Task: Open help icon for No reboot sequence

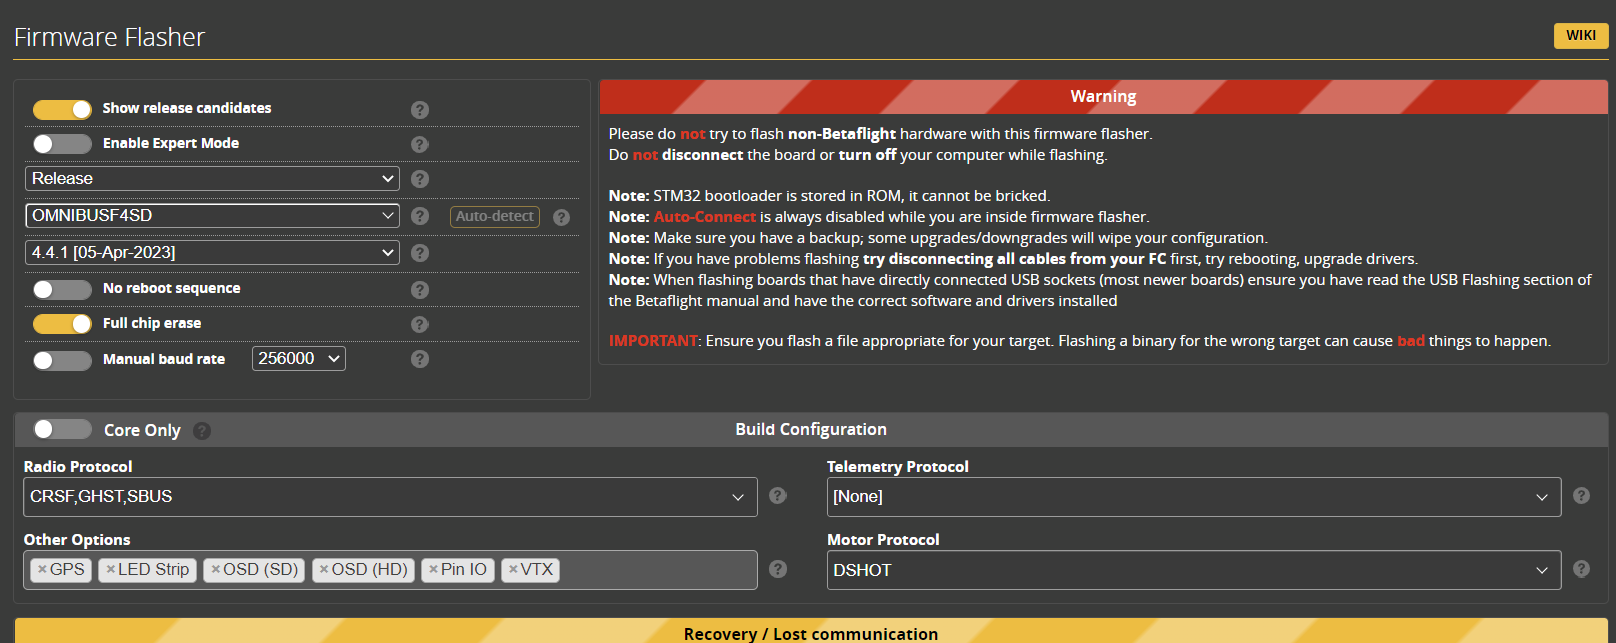Action: 420,289
